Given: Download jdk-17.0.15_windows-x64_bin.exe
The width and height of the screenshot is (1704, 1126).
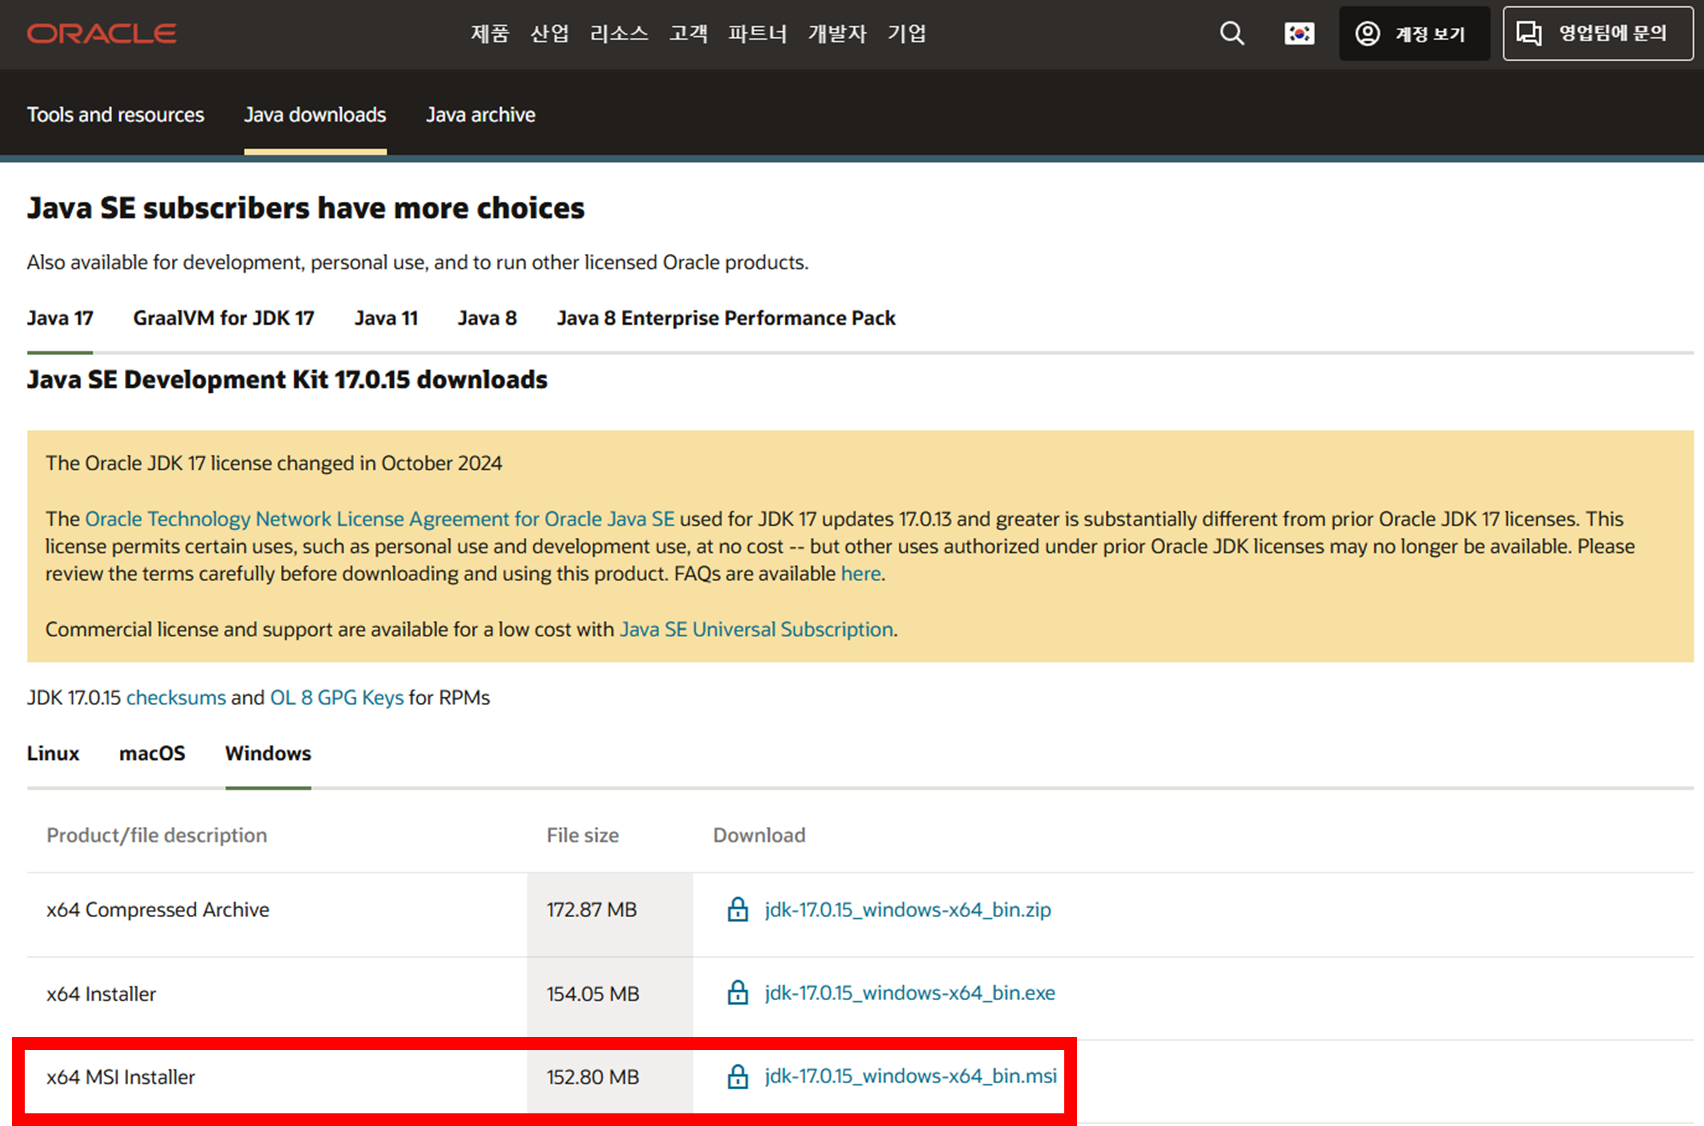Looking at the screenshot, I should (x=910, y=993).
